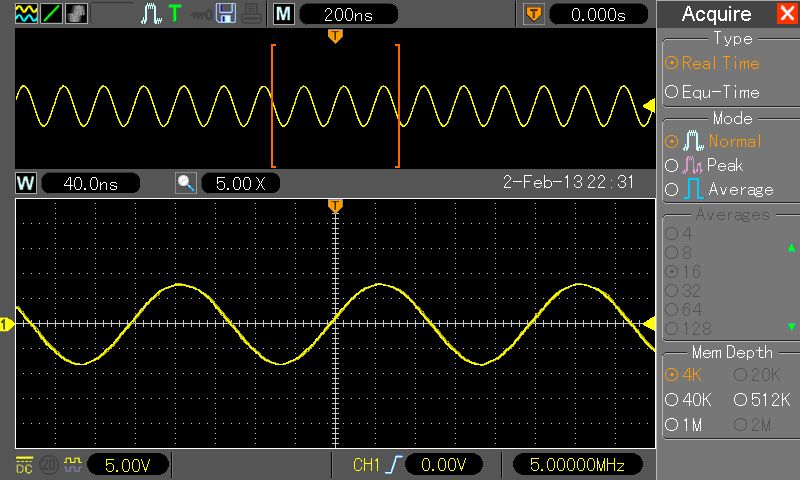This screenshot has height=480, width=800.
Task: Click the normal acquisition pulse icon in top bar
Action: 152,14
